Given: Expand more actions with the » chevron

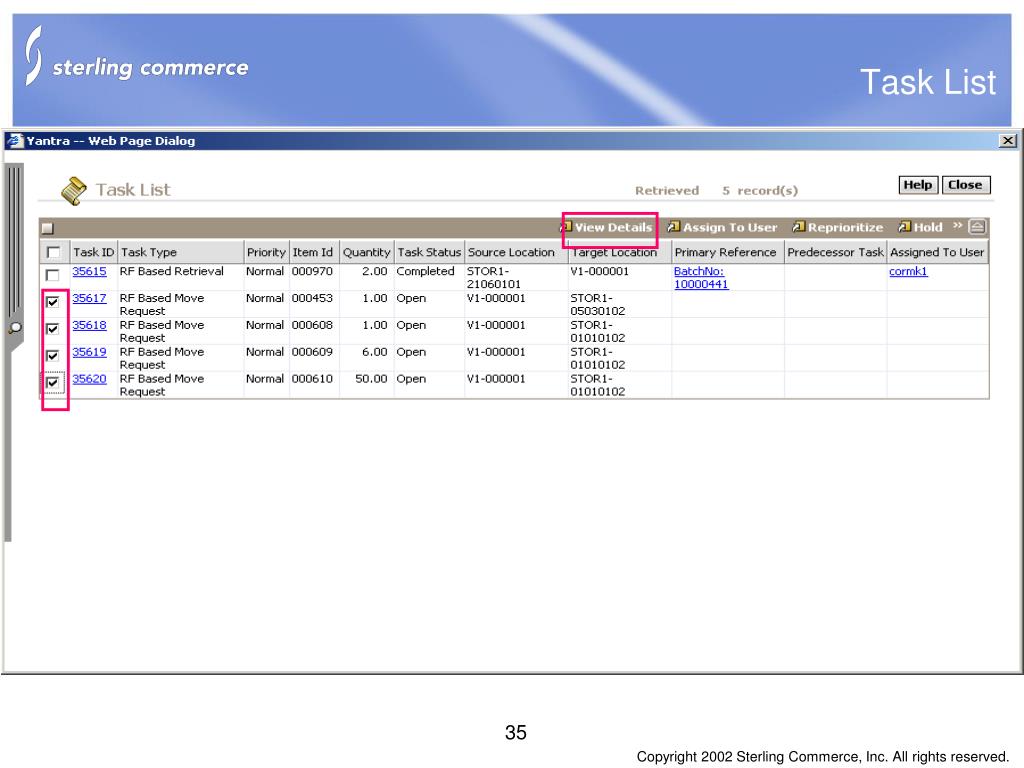Looking at the screenshot, I should (957, 225).
